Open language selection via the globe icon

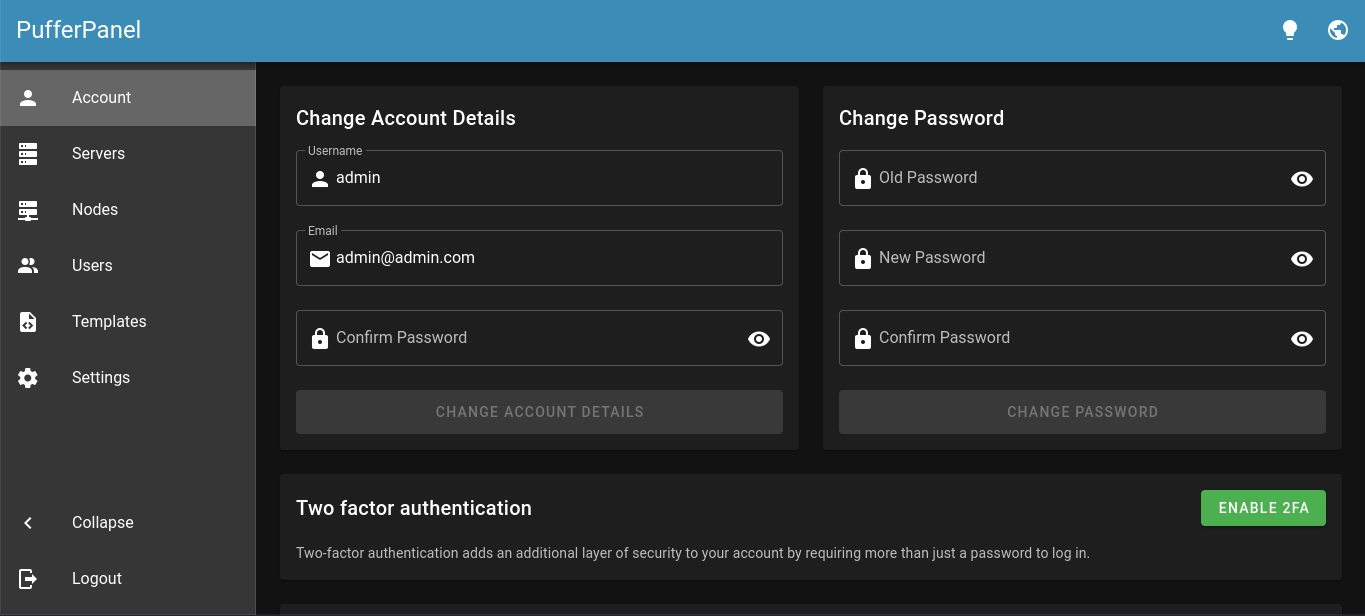[1337, 29]
